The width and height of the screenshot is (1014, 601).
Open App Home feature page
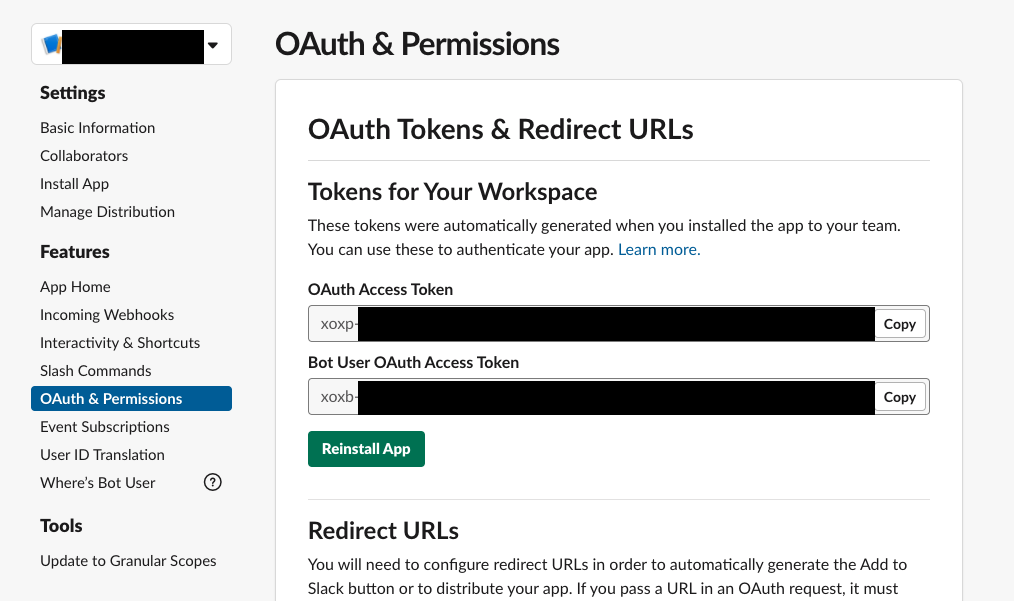click(x=75, y=287)
